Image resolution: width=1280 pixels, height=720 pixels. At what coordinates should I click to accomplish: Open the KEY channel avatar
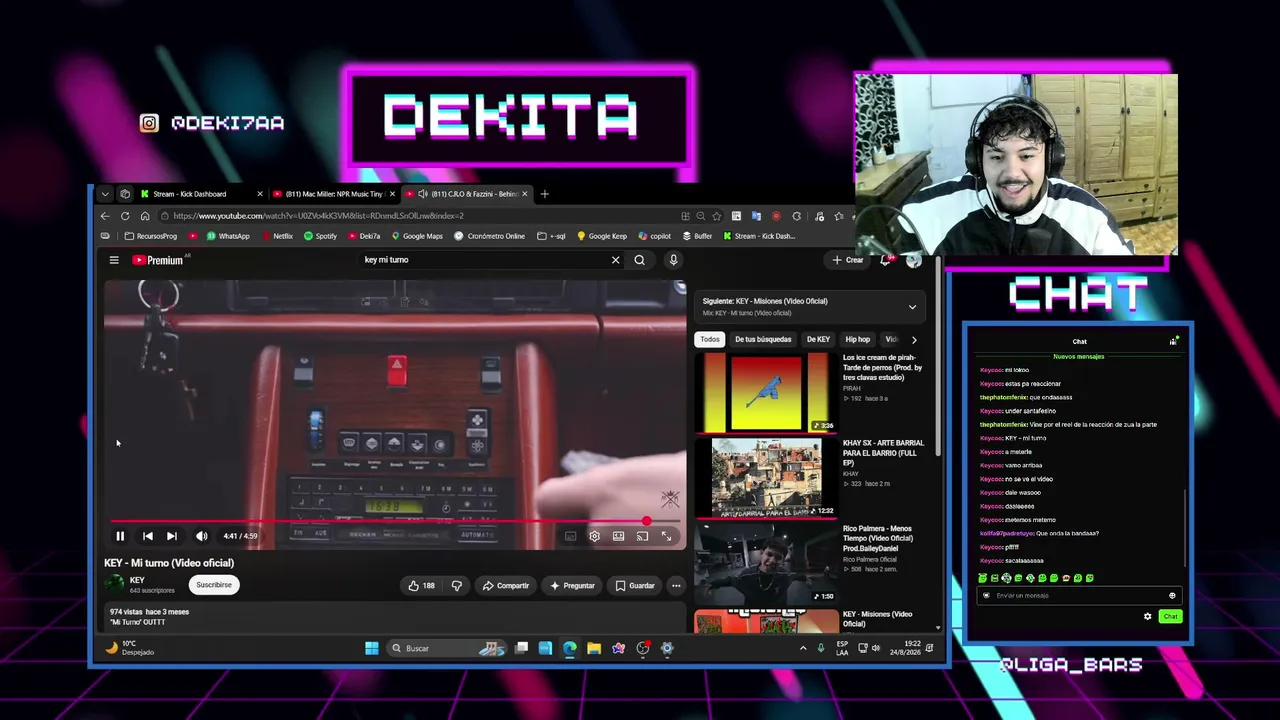[x=115, y=584]
